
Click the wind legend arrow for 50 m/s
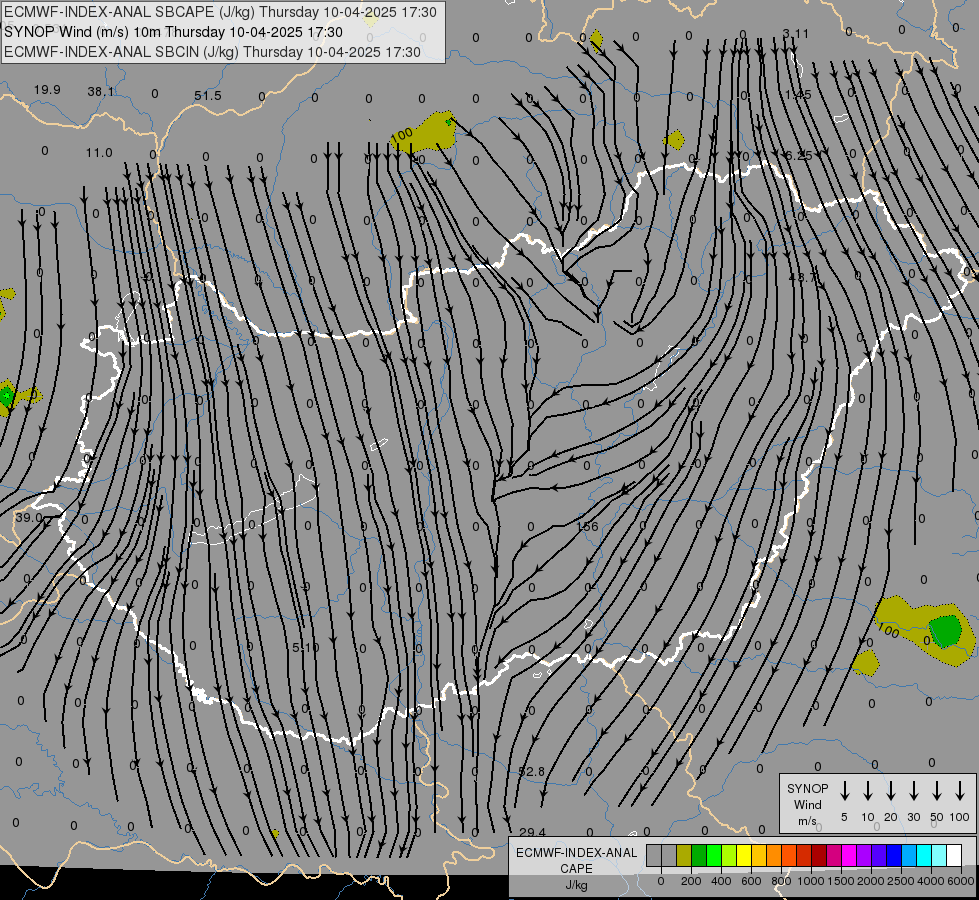click(x=937, y=790)
